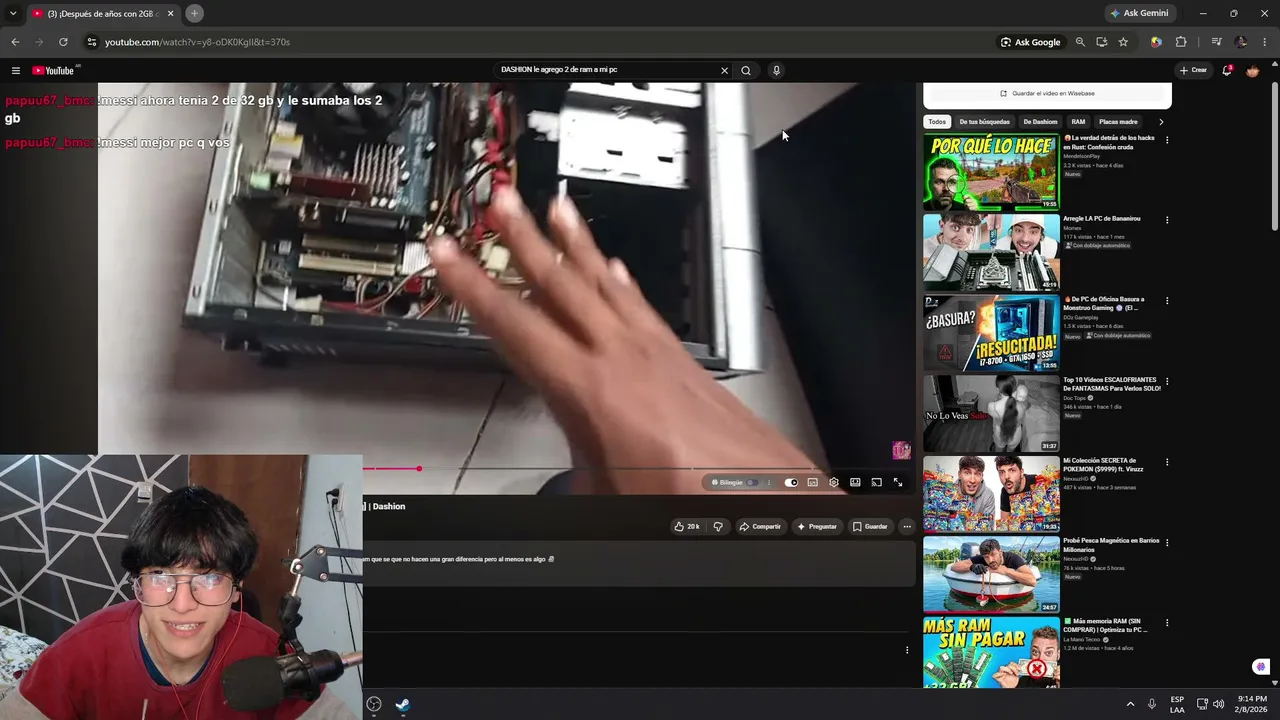This screenshot has width=1280, height=720.
Task: Click Ask Gemini button
Action: [x=1140, y=13]
